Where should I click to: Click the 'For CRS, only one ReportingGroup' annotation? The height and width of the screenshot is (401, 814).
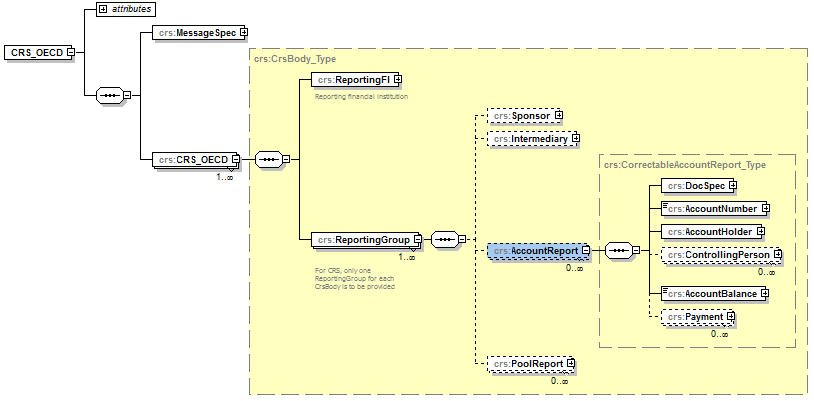pyautogui.click(x=355, y=278)
